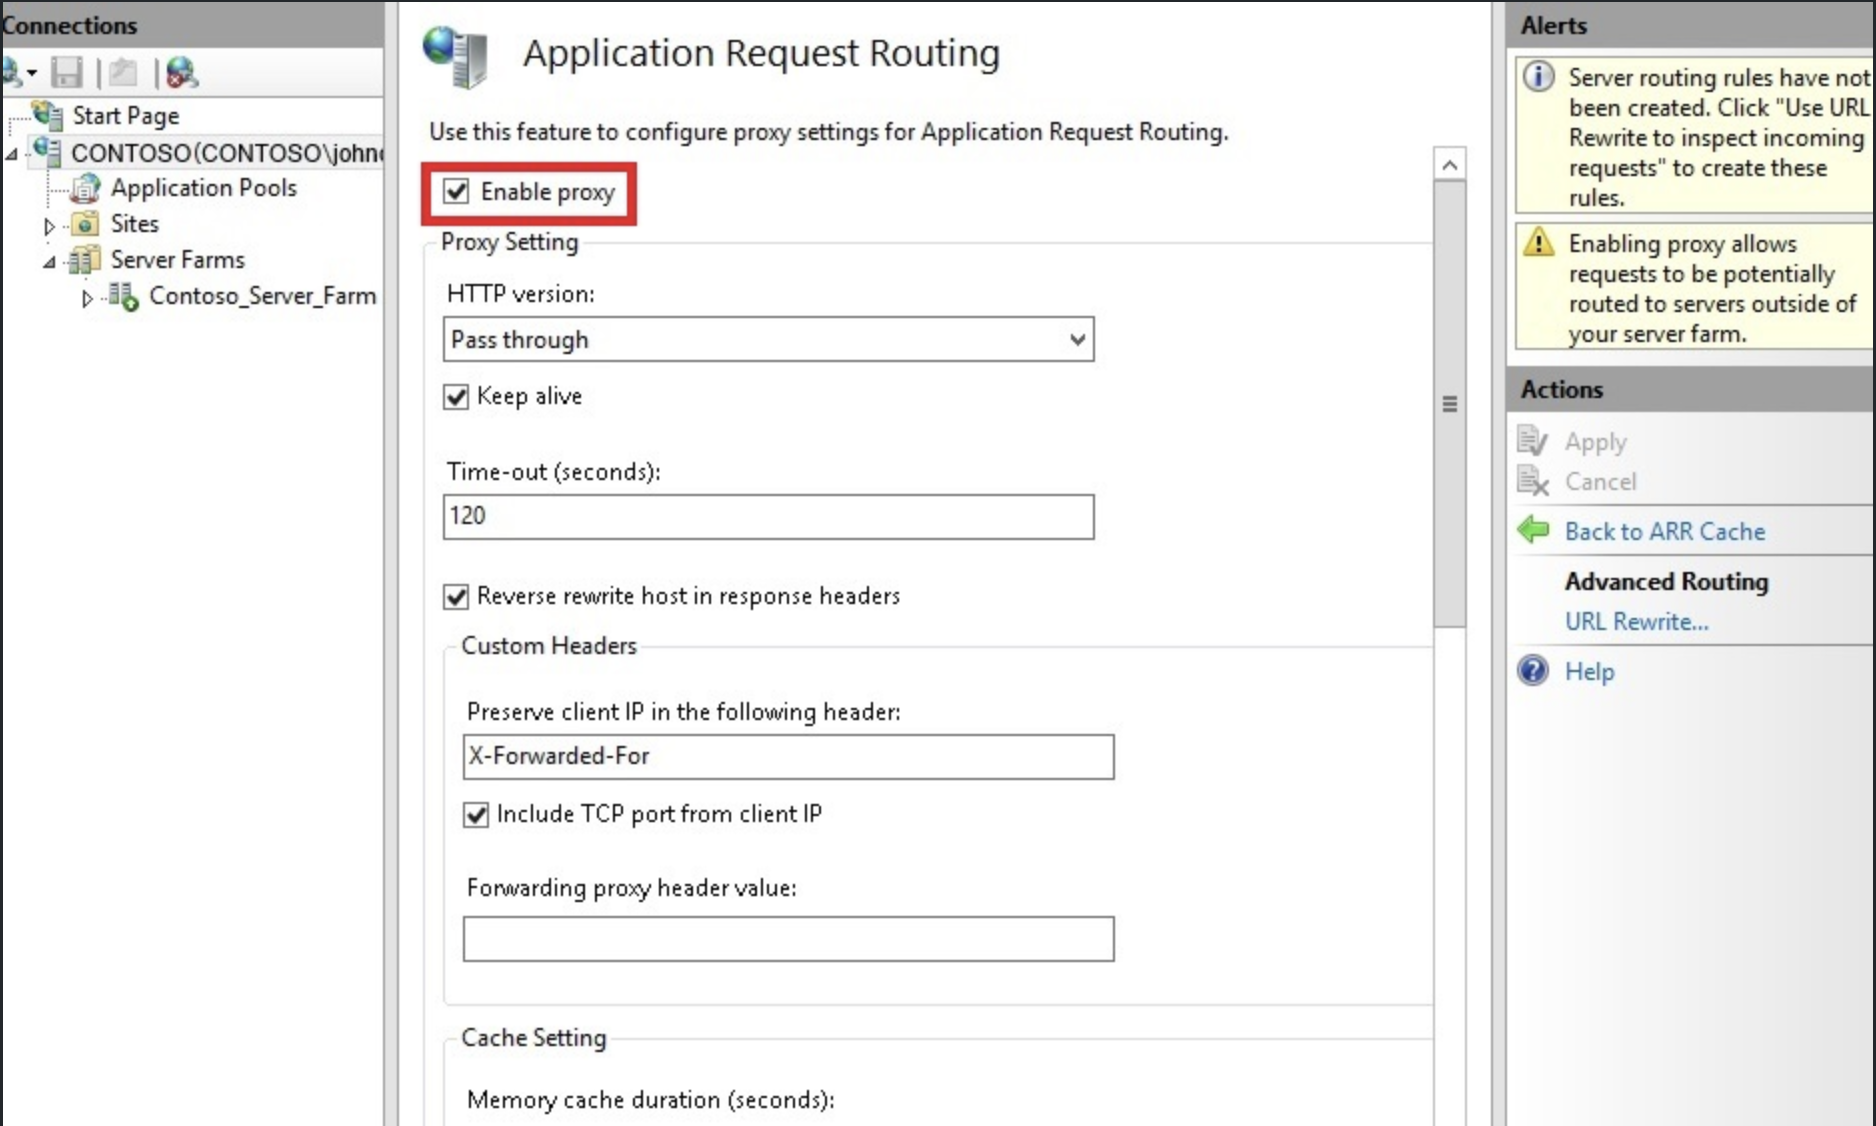Click the CONTOSO server node icon
The image size is (1876, 1126).
[x=47, y=152]
